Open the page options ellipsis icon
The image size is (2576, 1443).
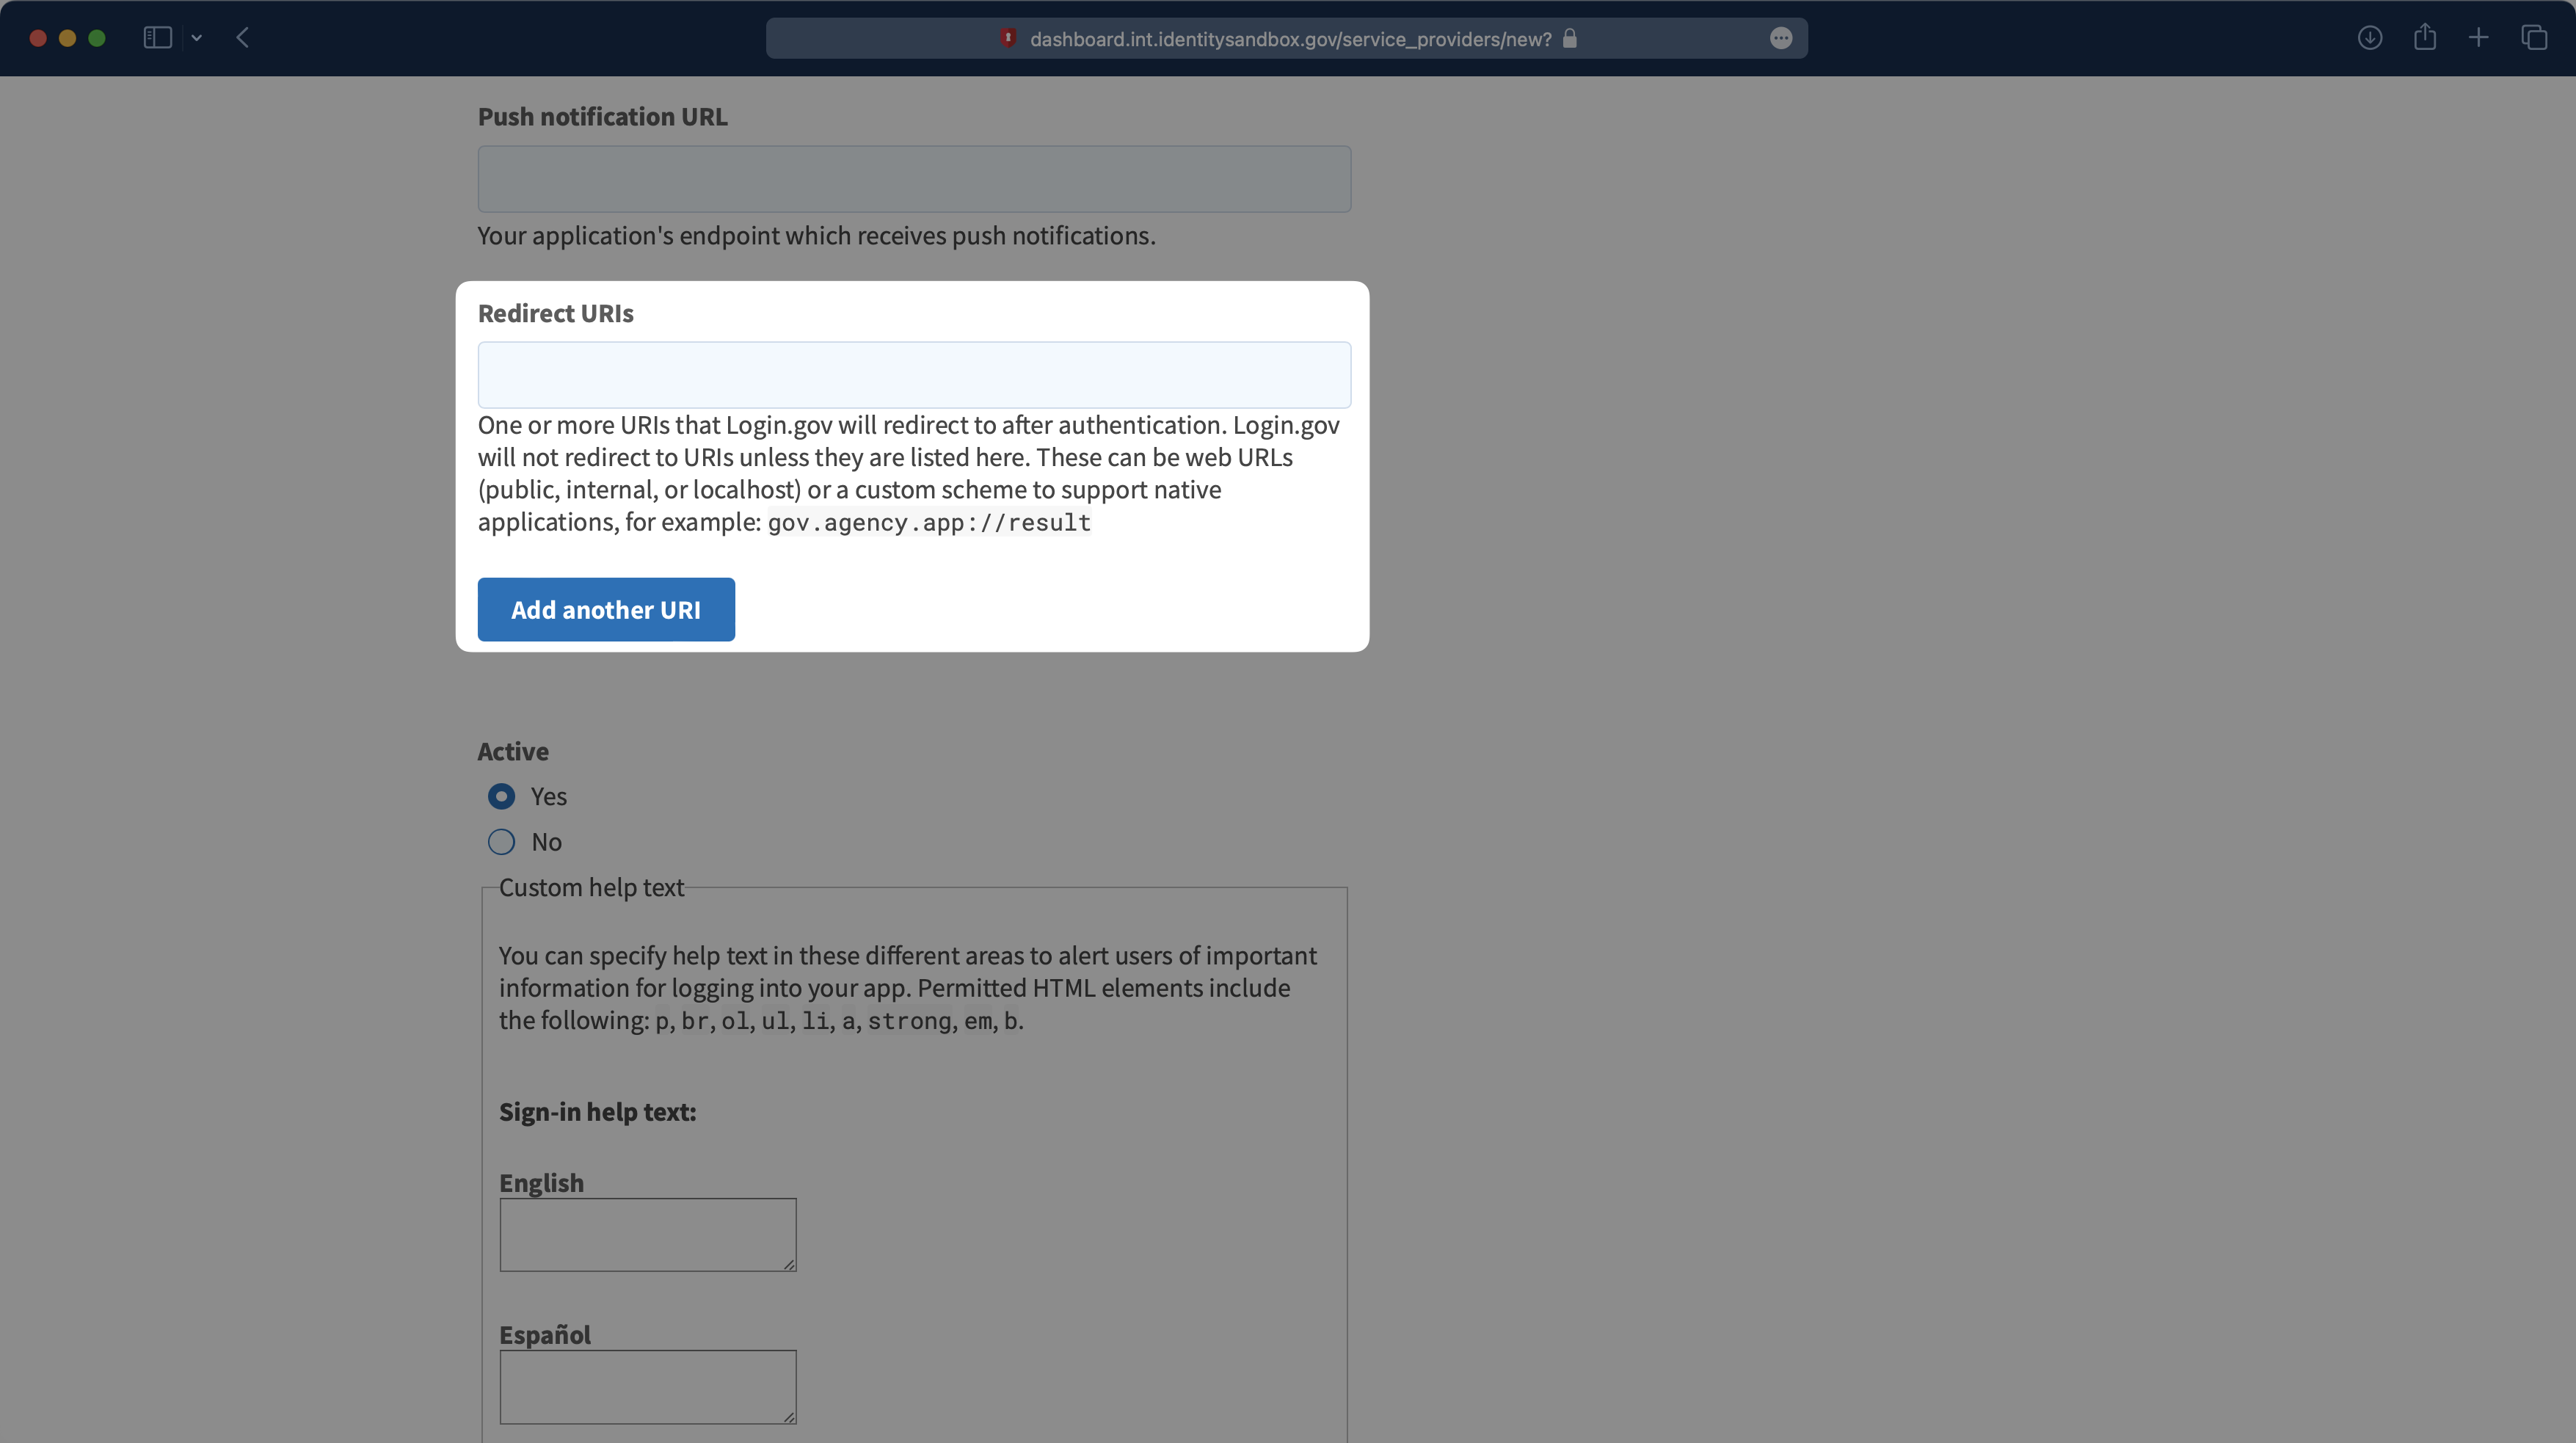coord(1781,38)
